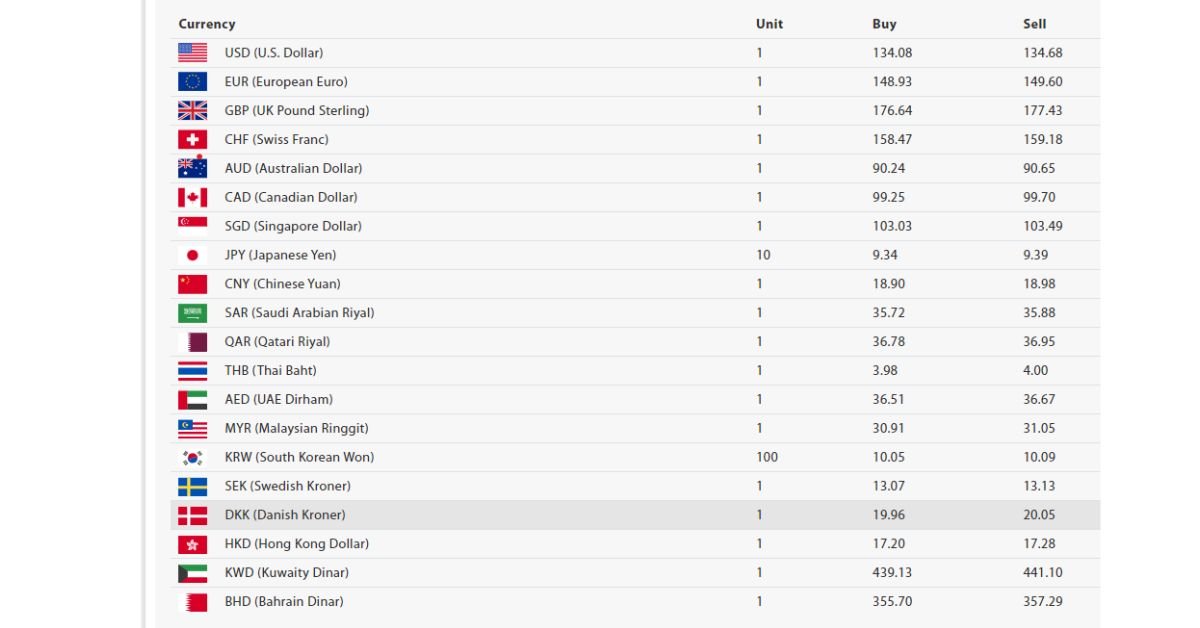Viewport: 1200px width, 628px height.
Task: Click the DKK (Danish Kroner) row label
Action: tap(285, 515)
